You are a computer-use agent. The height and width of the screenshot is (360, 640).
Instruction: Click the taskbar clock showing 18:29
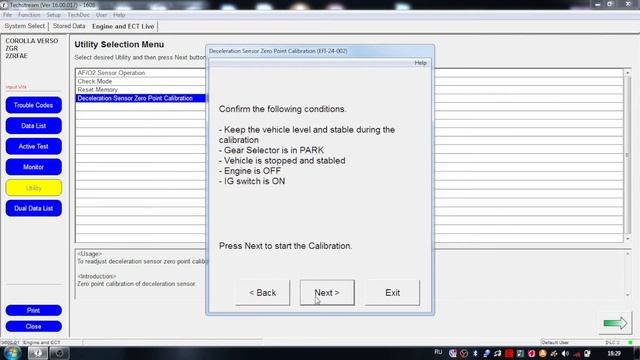point(614,353)
